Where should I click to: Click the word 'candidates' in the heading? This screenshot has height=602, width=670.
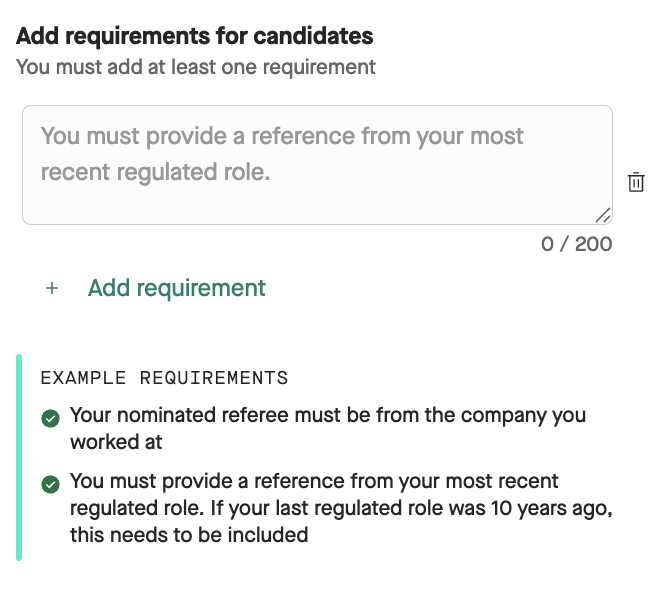[x=313, y=36]
